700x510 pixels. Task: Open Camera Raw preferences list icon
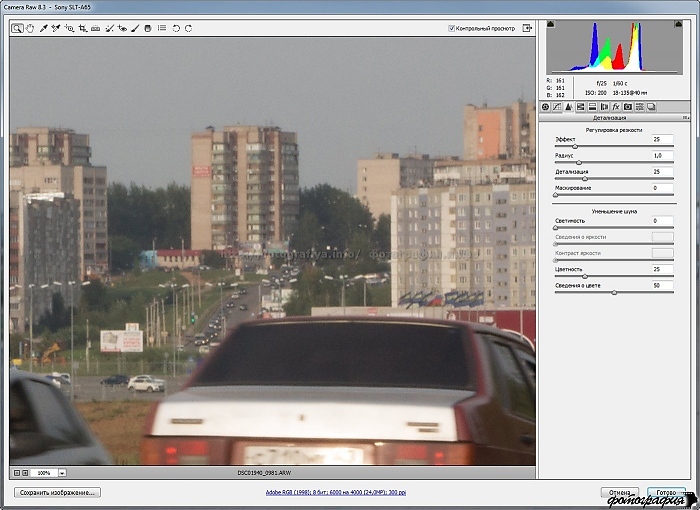click(x=162, y=28)
